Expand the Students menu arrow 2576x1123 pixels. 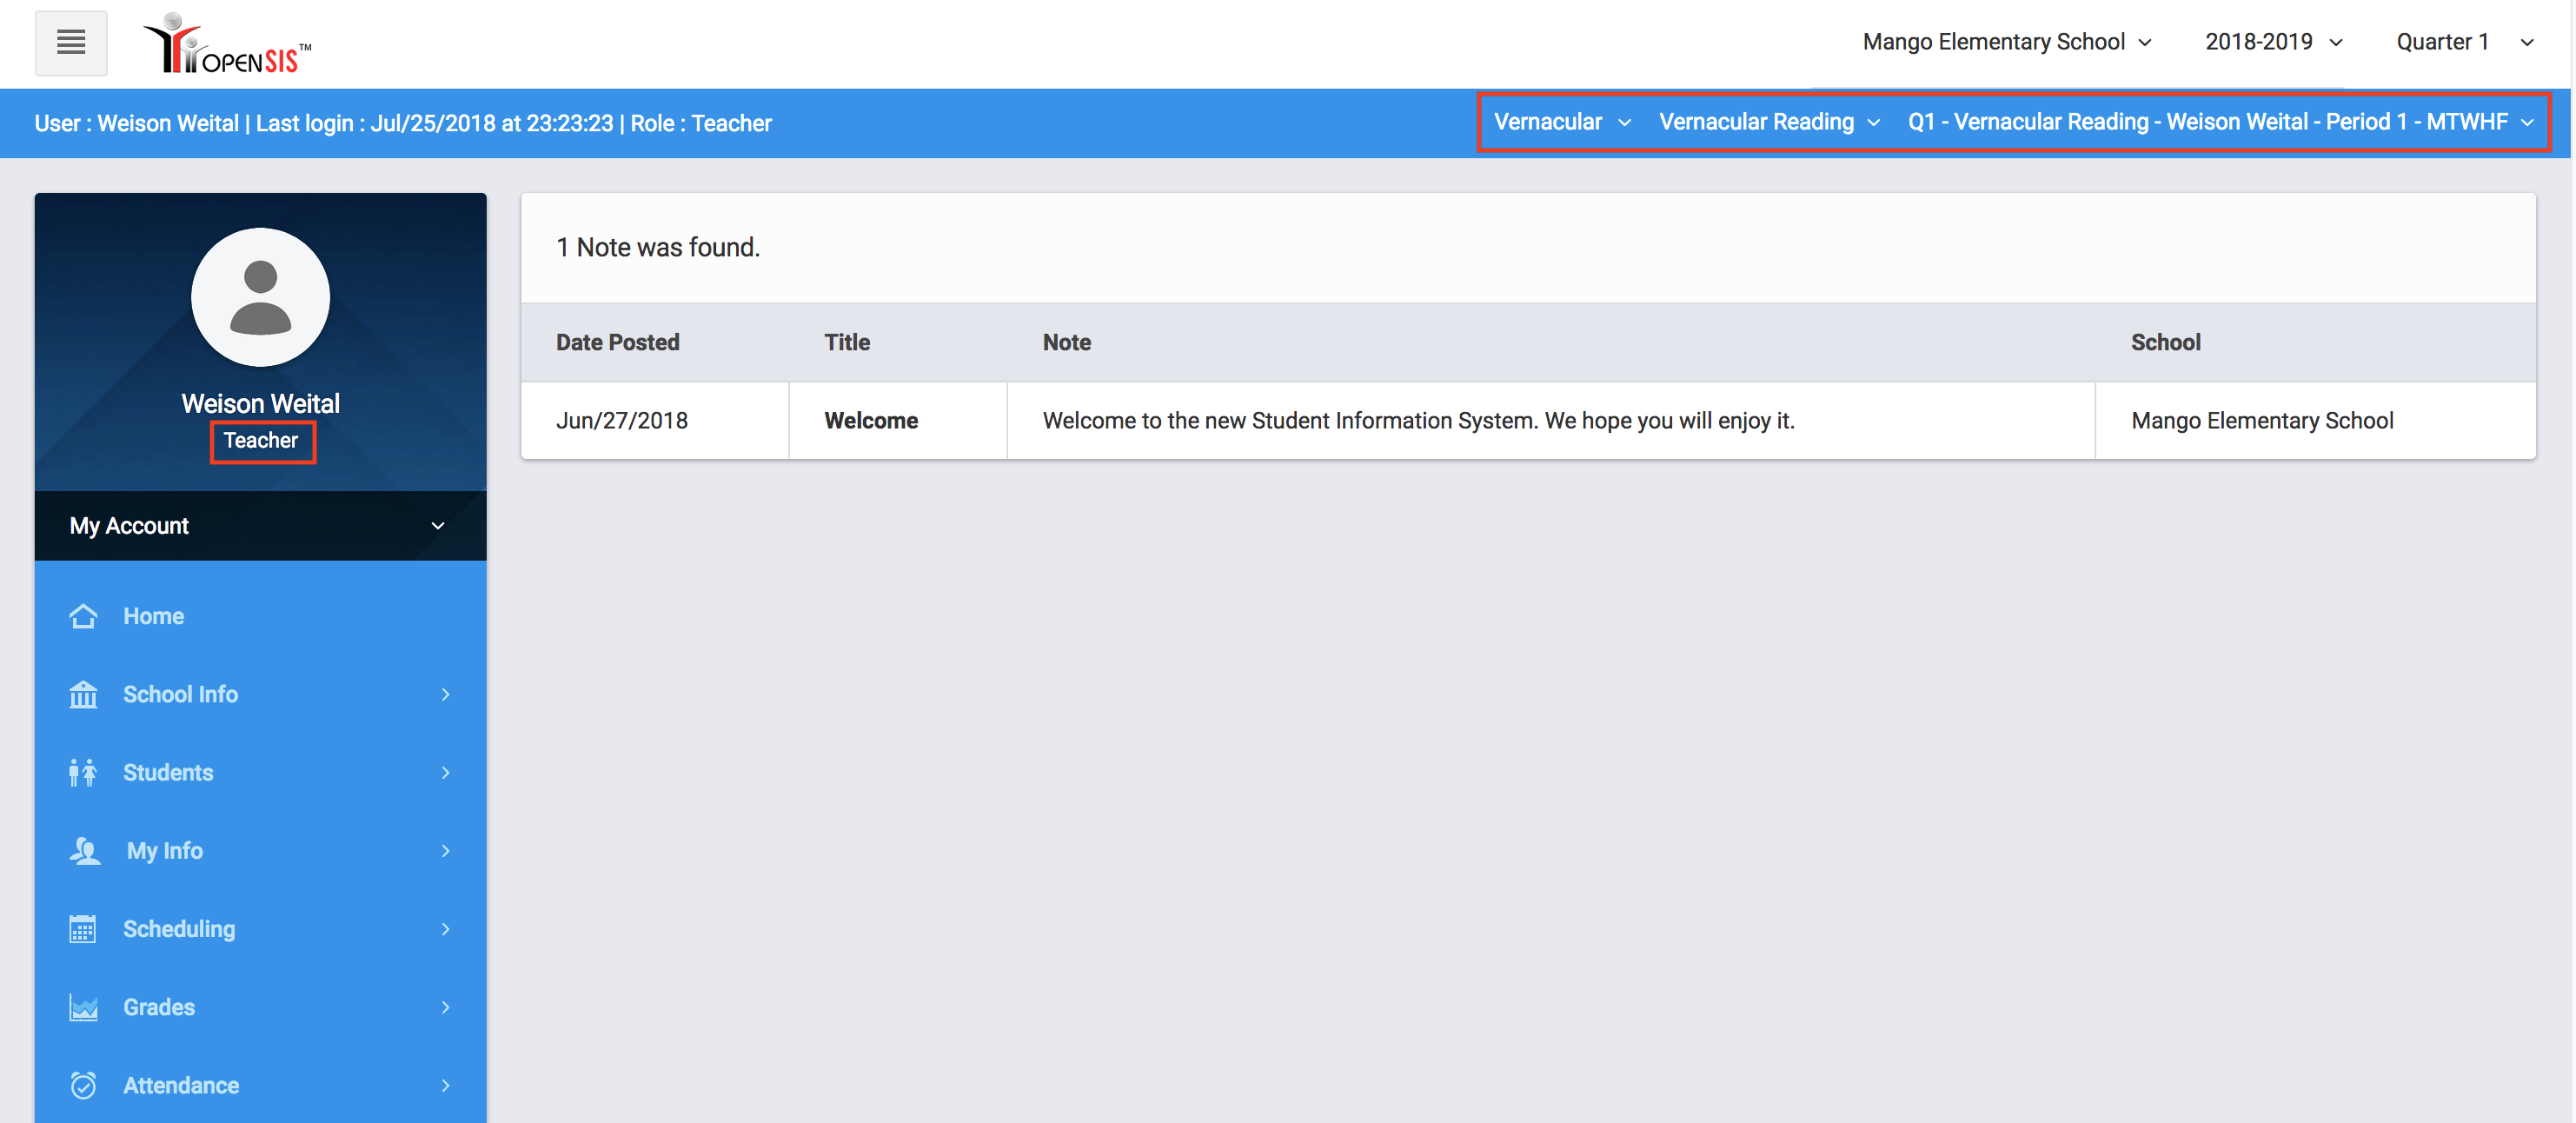(x=446, y=772)
